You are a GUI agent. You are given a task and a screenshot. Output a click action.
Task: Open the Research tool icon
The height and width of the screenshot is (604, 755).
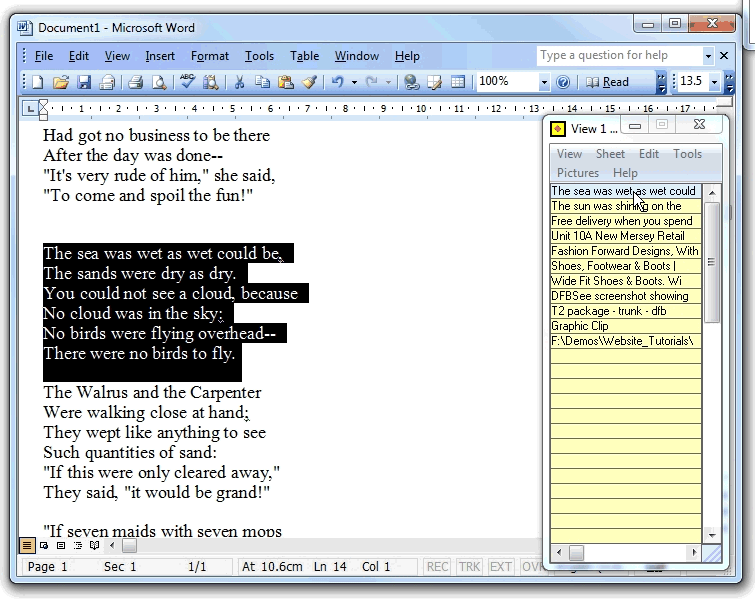[x=210, y=82]
